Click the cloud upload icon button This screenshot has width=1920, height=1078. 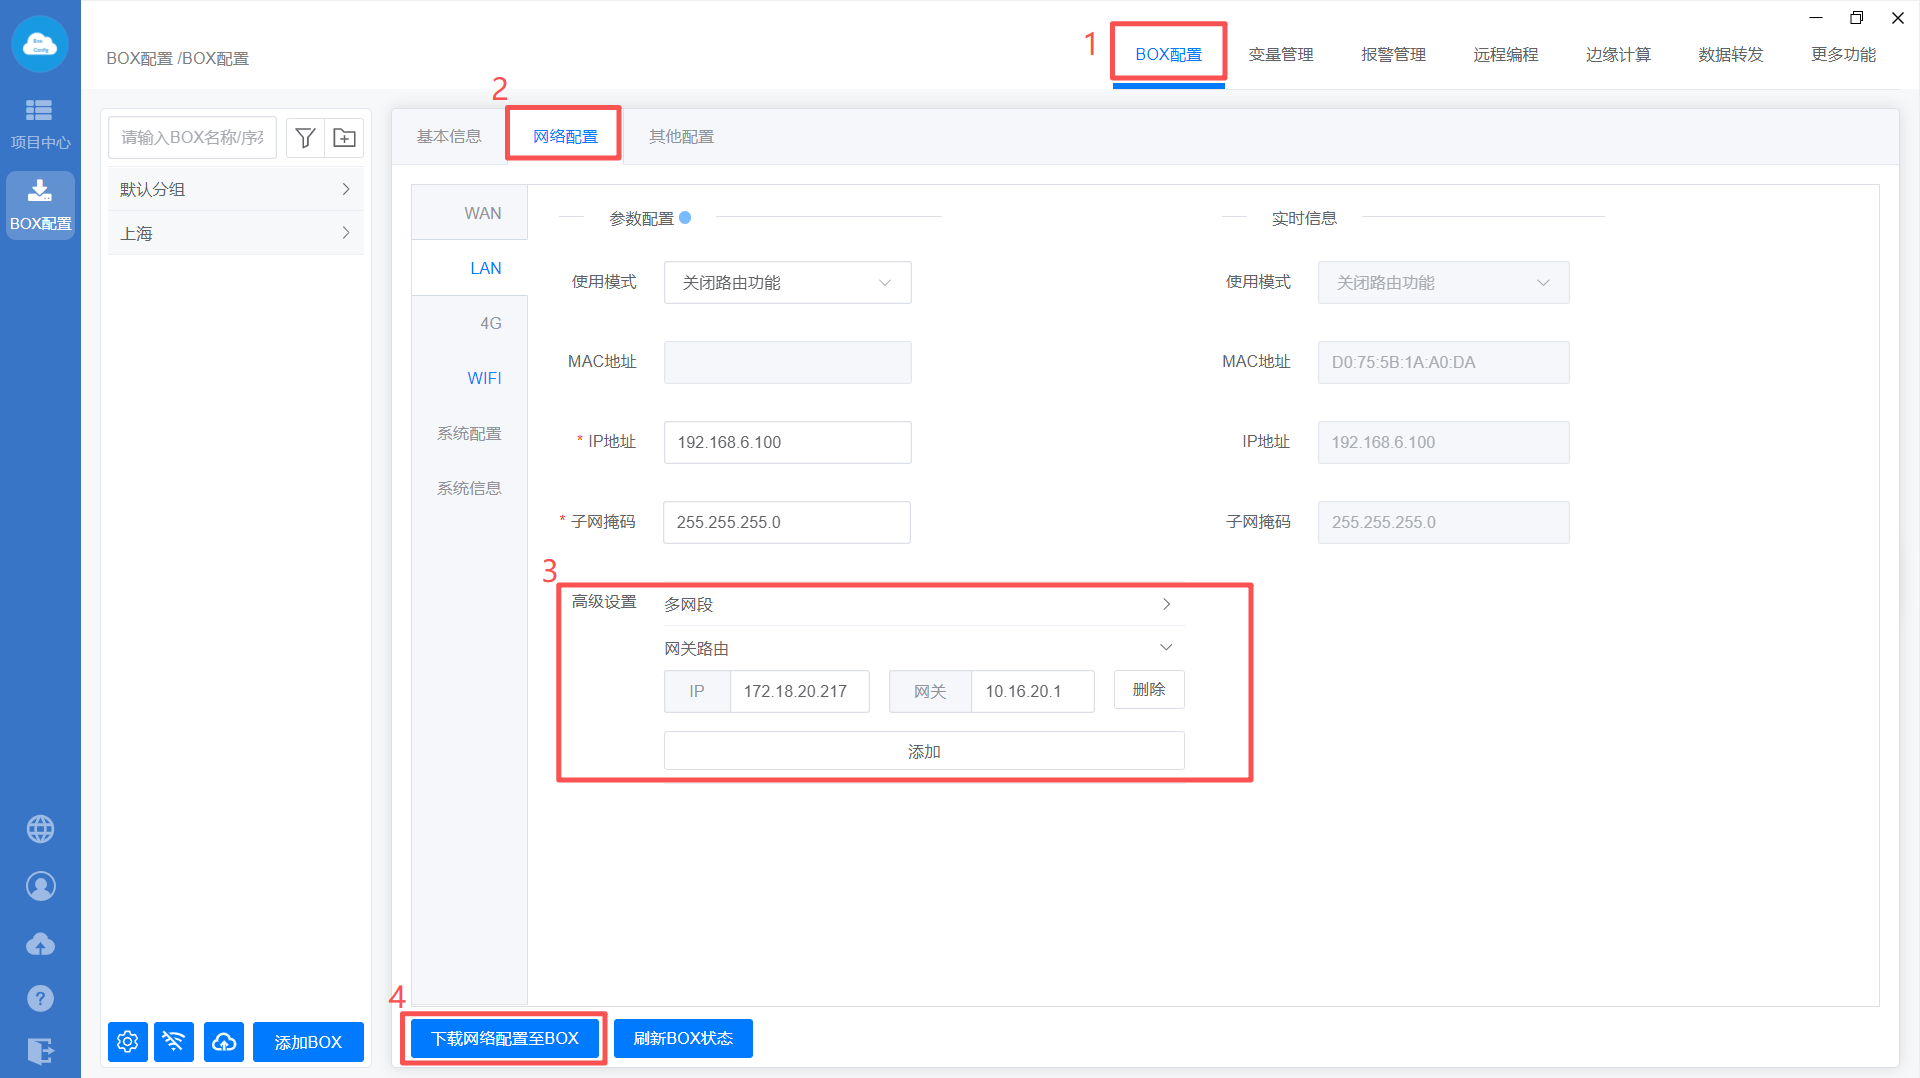click(x=224, y=1042)
